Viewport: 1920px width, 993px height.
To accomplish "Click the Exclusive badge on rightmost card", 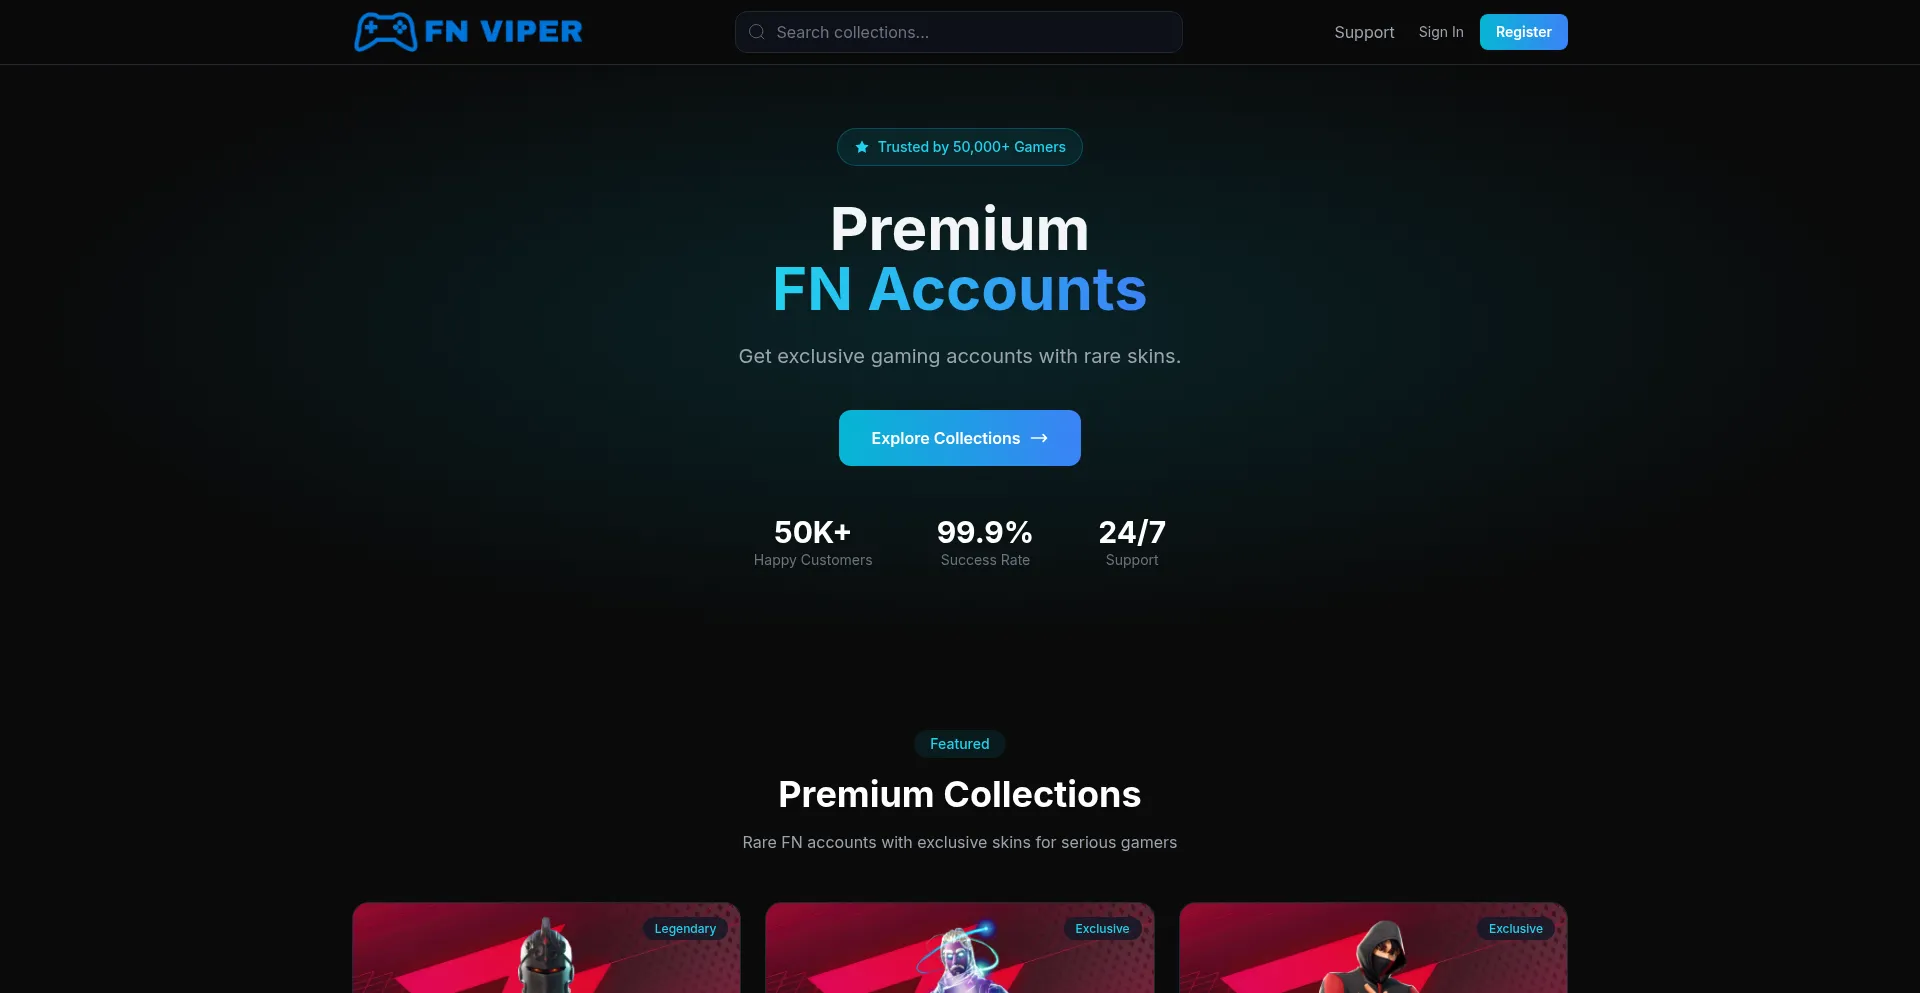I will pos(1515,929).
